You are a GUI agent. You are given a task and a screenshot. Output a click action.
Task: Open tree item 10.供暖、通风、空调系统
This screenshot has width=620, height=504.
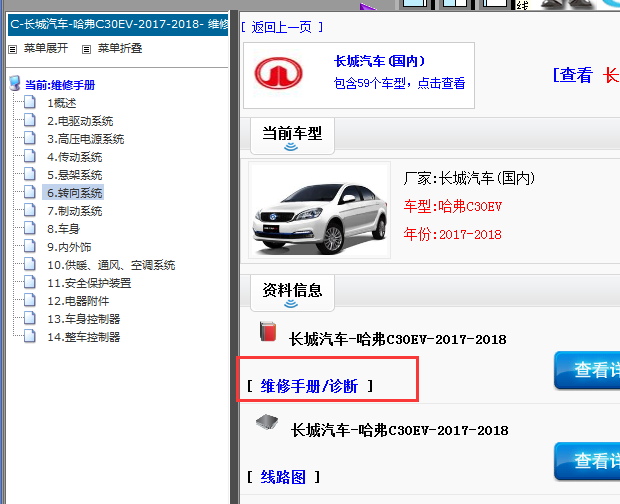[x=111, y=265]
